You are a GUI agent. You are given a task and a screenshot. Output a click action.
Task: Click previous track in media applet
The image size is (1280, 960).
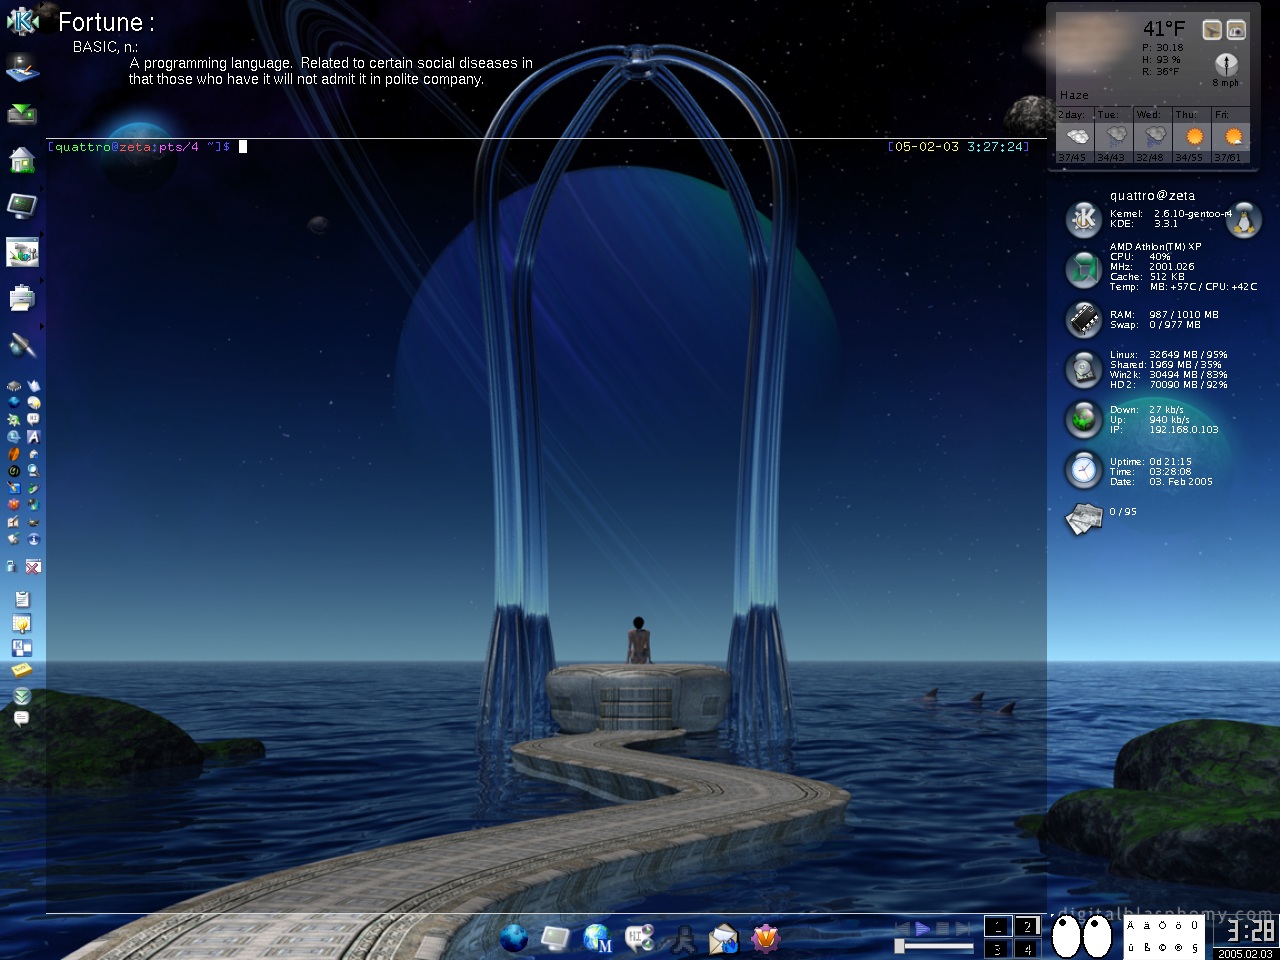coord(903,929)
